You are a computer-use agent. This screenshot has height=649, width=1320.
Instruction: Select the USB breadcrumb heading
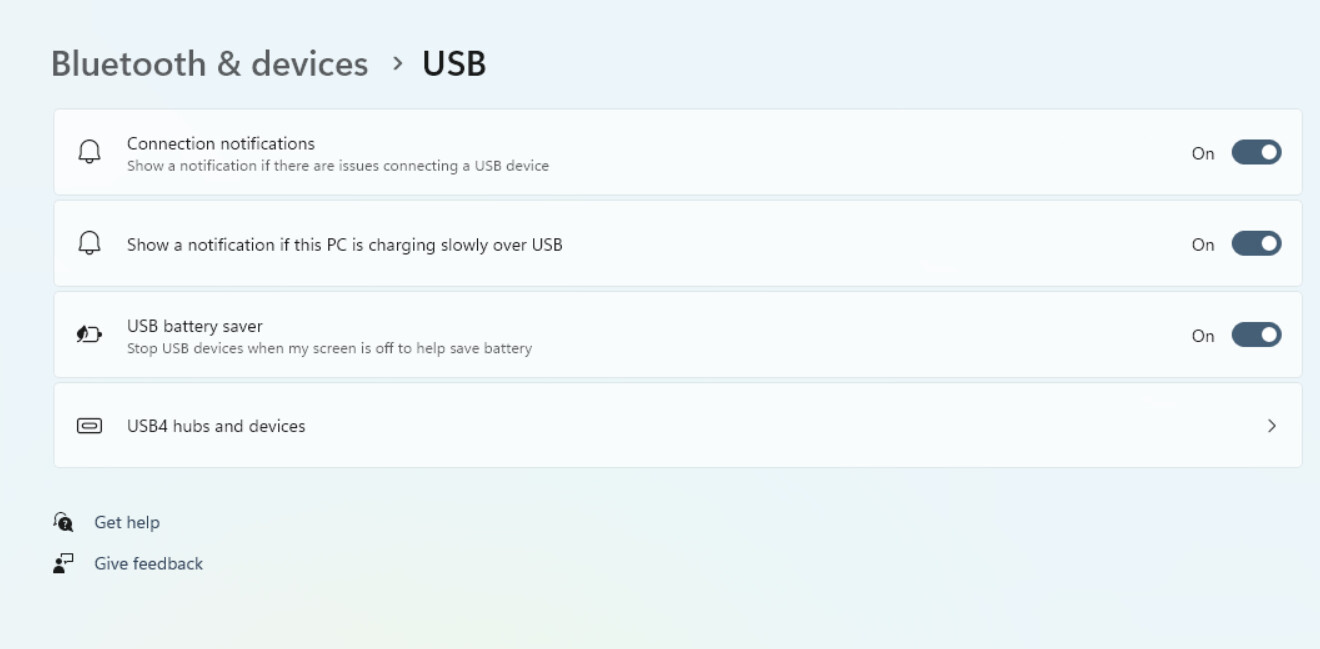(454, 64)
